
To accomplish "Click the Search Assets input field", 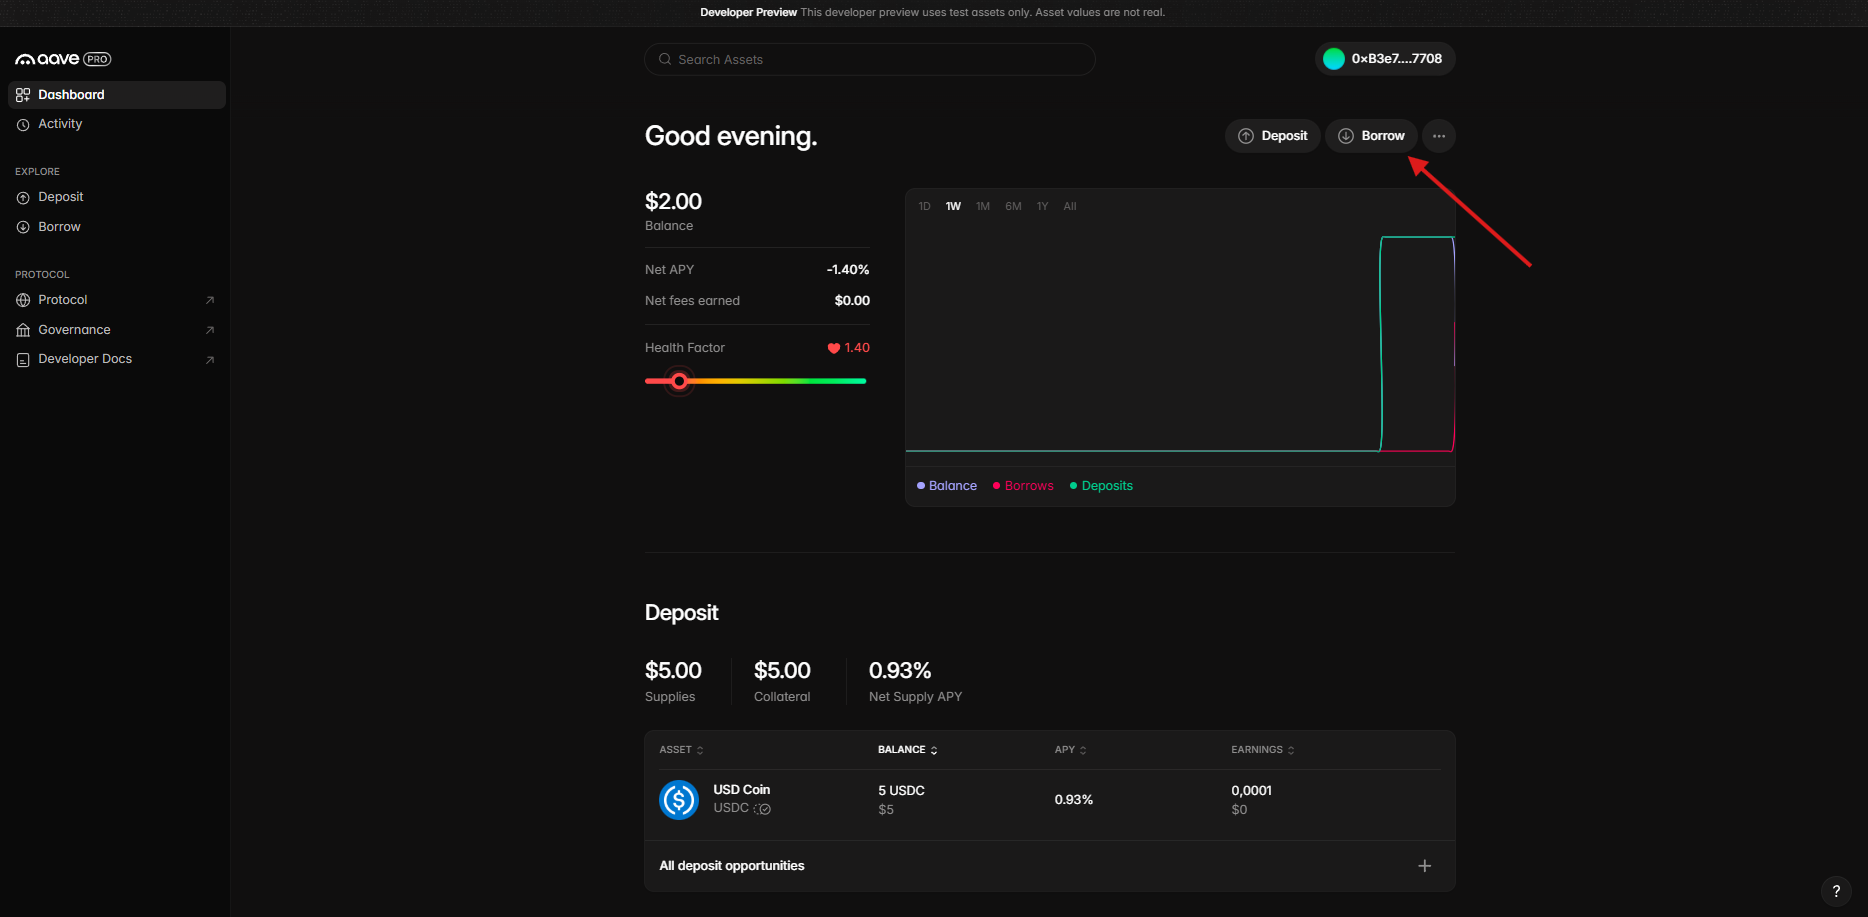I will pyautogui.click(x=869, y=60).
